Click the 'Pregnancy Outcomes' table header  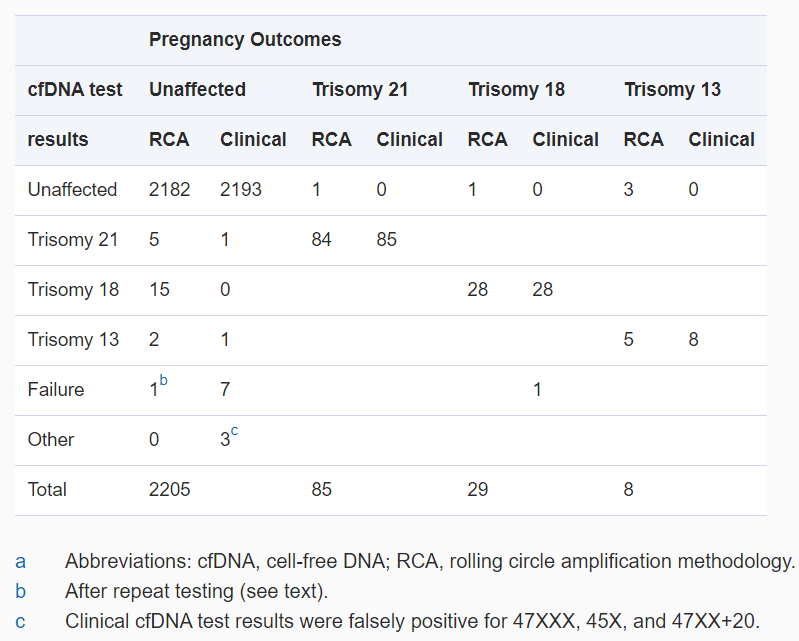point(245,40)
